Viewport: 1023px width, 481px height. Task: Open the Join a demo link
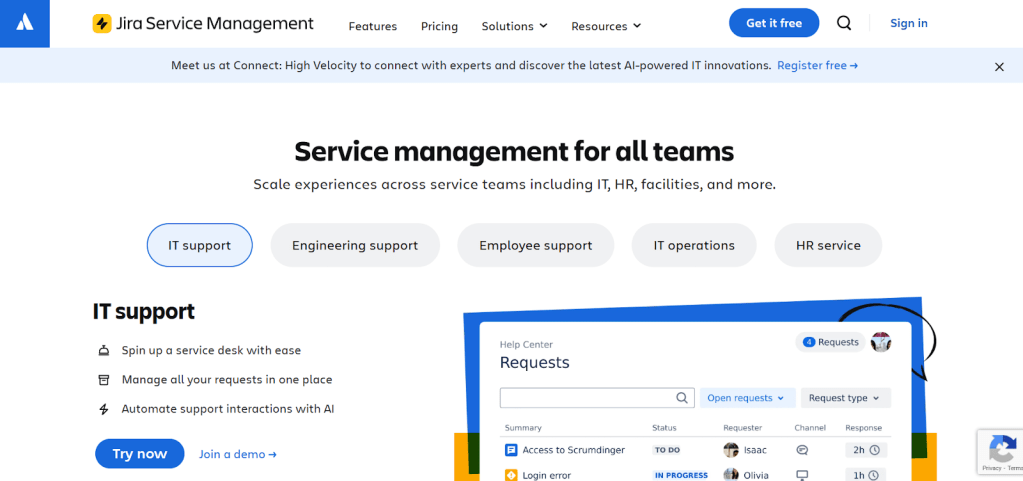(x=237, y=454)
